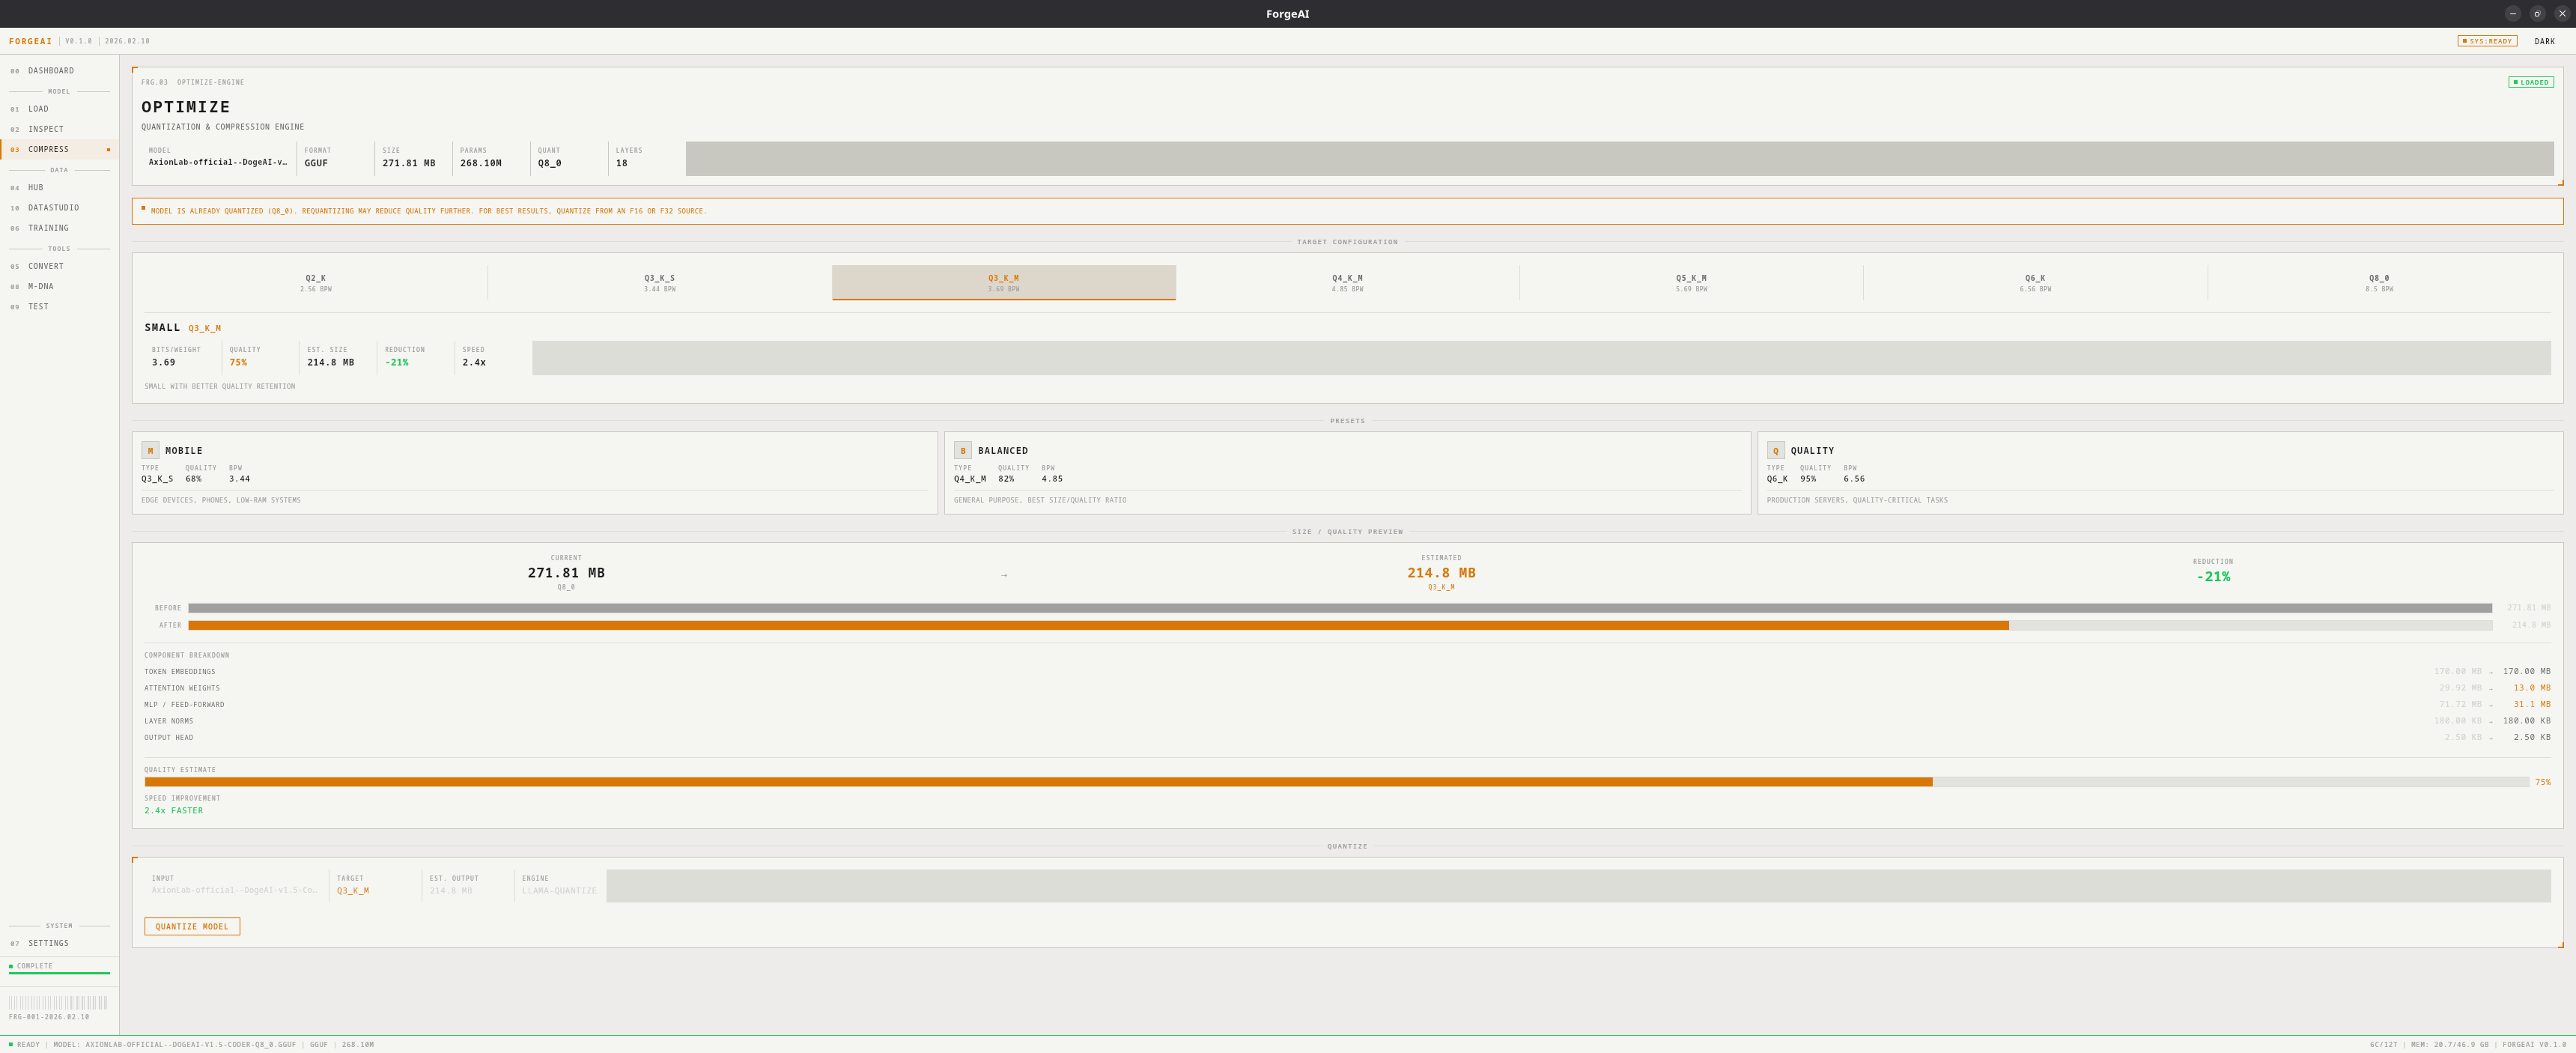Click the Quality Estimate progress bar
2576x1053 pixels.
click(x=1336, y=782)
